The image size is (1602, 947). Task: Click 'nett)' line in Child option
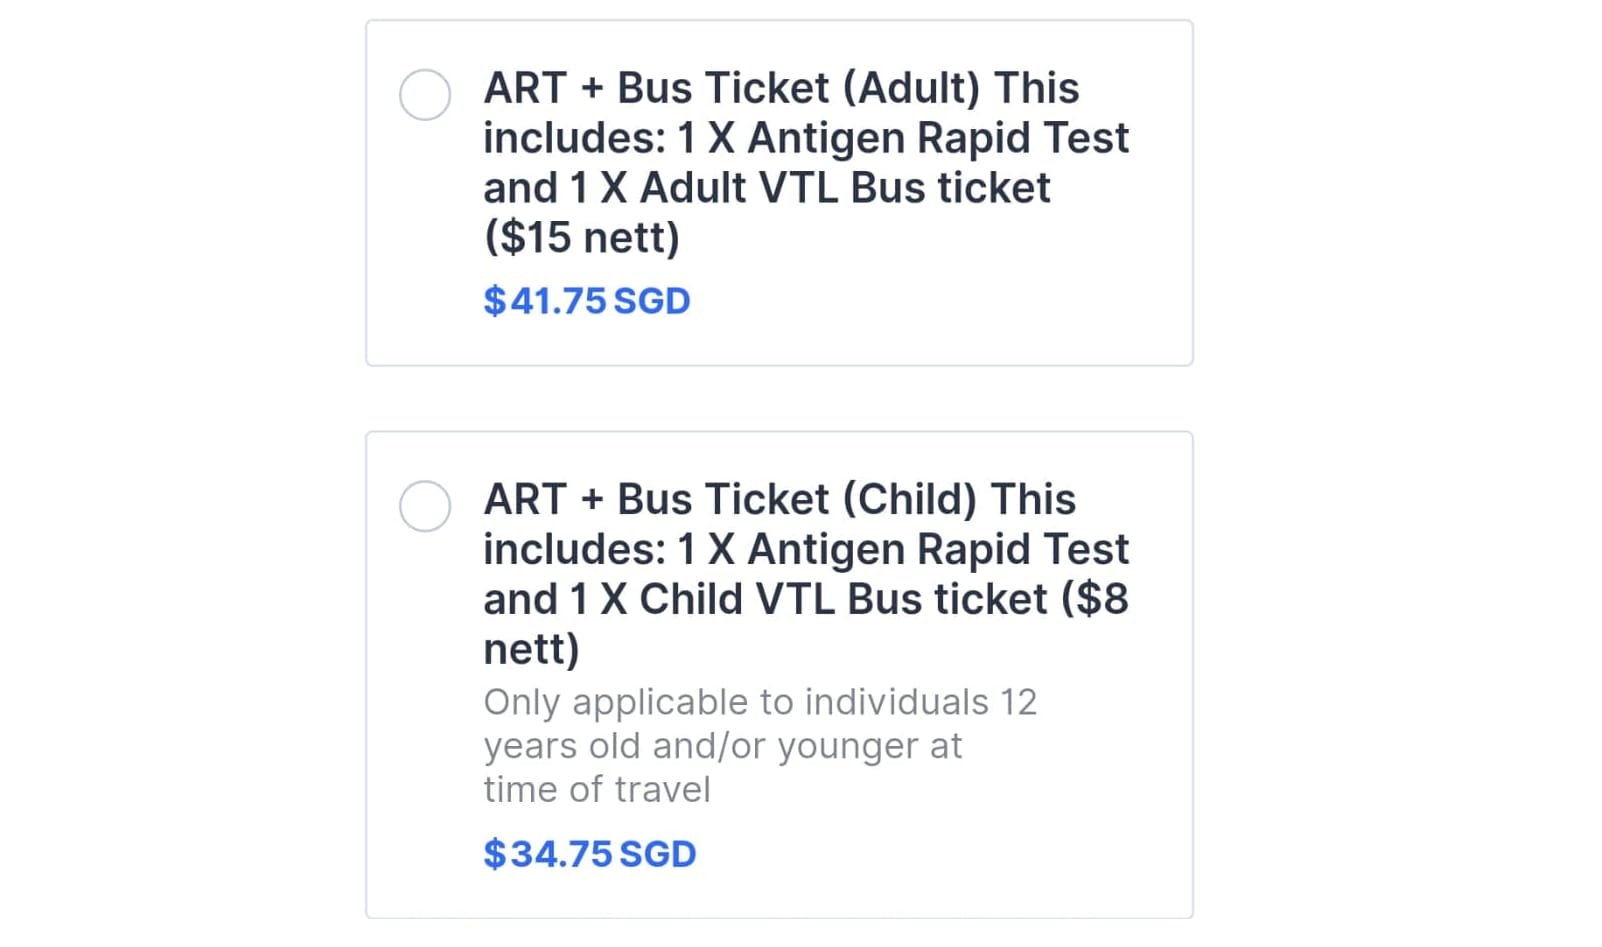531,649
